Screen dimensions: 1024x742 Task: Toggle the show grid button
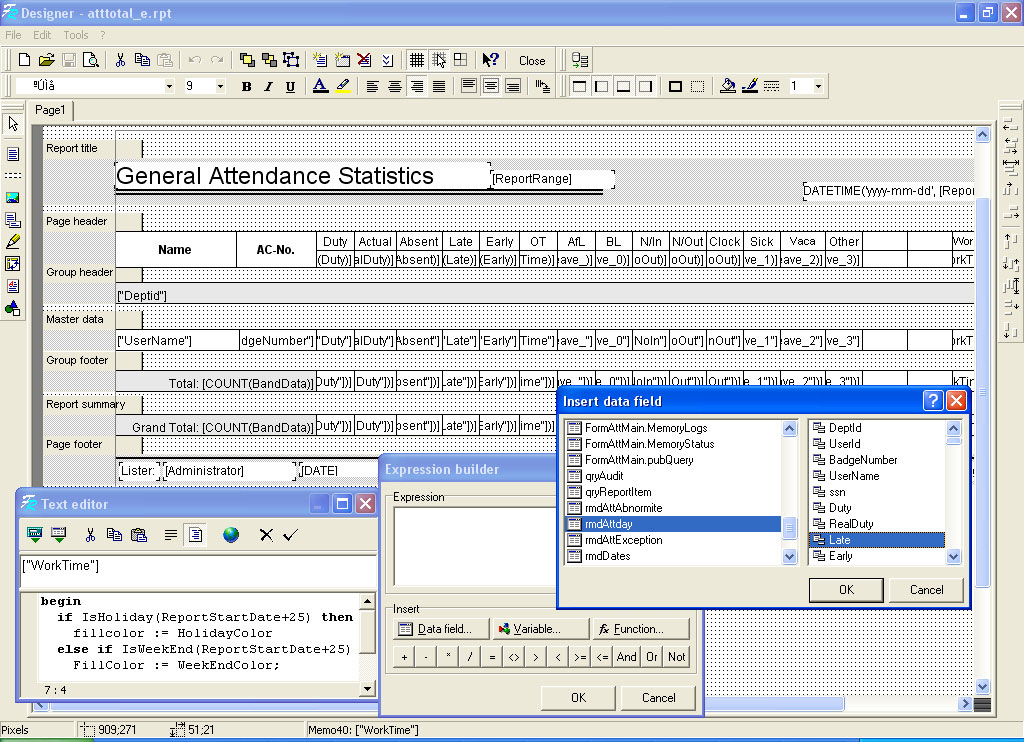tap(417, 60)
